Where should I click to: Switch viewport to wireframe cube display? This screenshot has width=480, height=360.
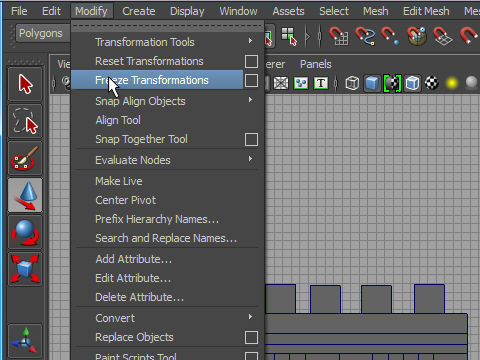coord(352,83)
